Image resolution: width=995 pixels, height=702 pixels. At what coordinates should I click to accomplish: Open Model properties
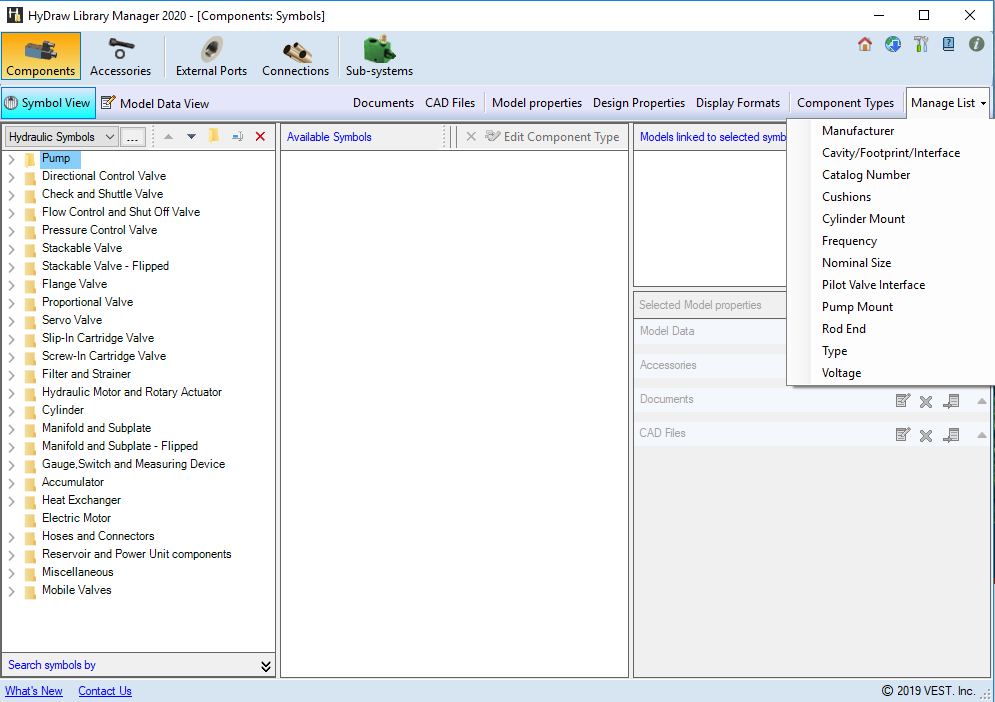click(537, 103)
